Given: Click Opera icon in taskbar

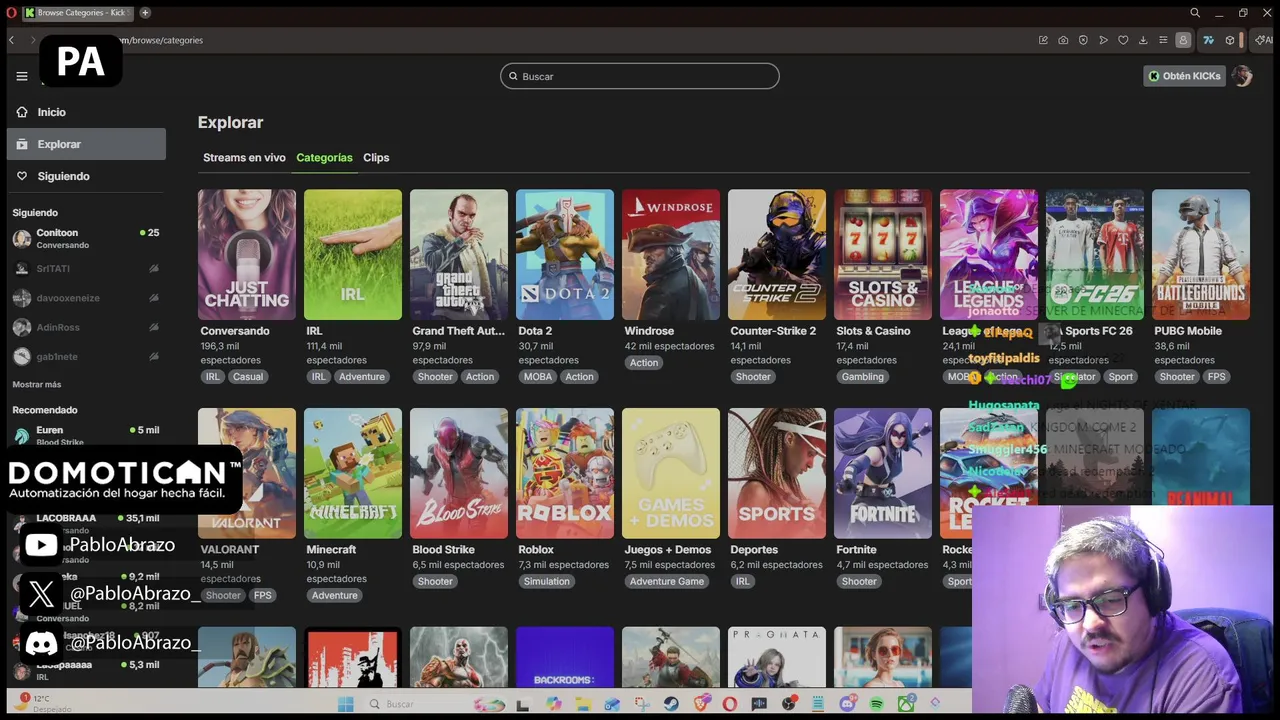Looking at the screenshot, I should pyautogui.click(x=730, y=704).
